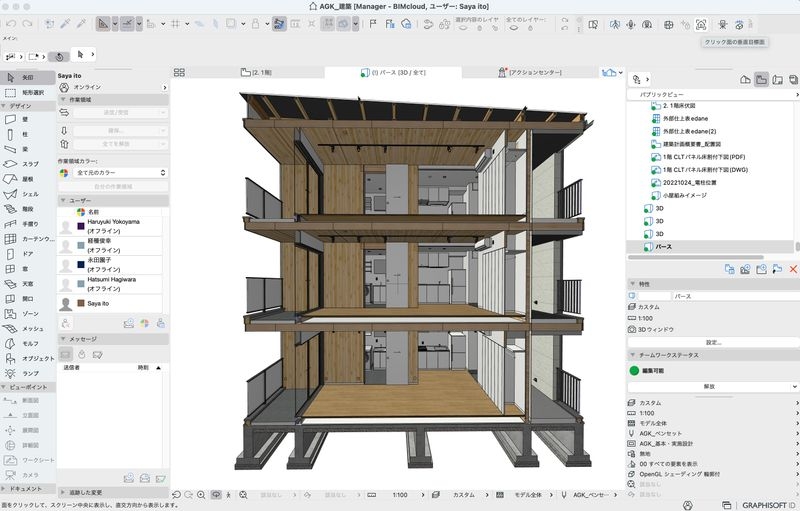
Task: Click Saya ito's brown color swatch
Action: tap(81, 303)
